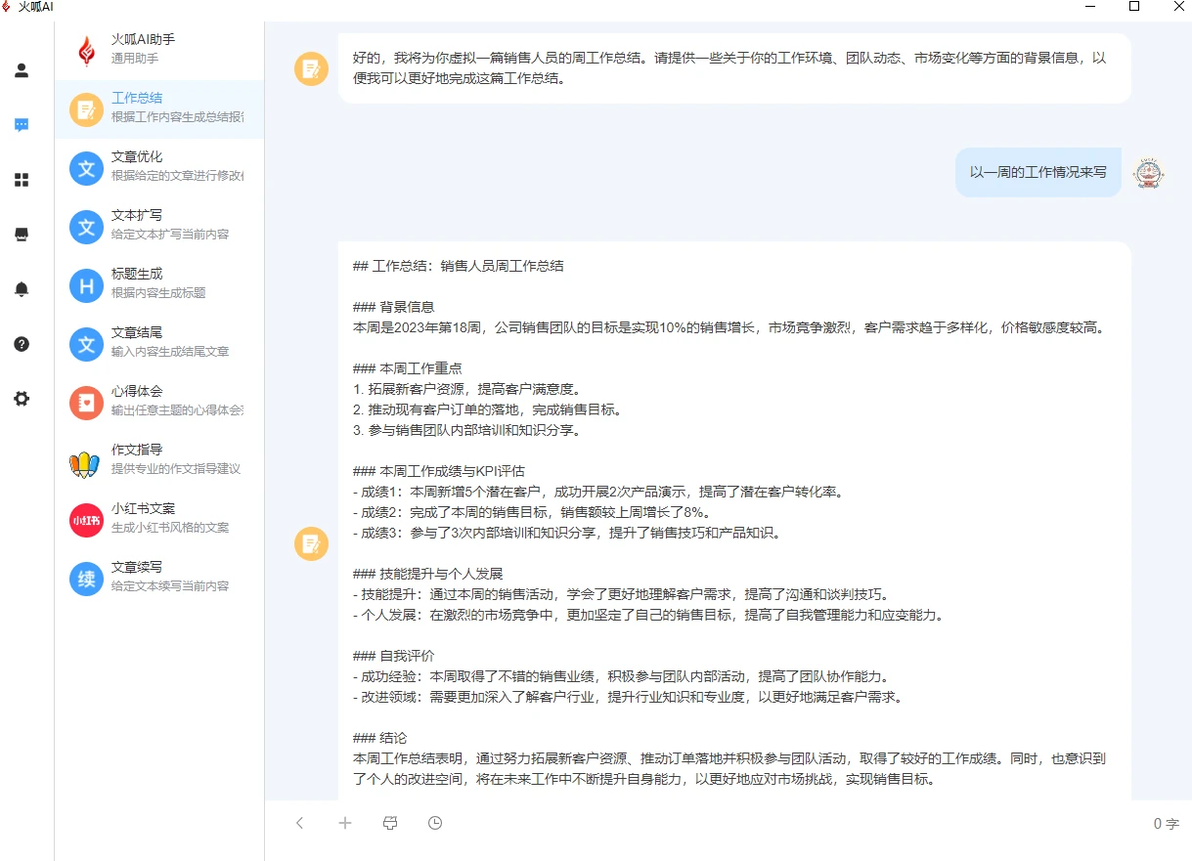This screenshot has height=861, width=1192.
Task: Click the 文本扩写 blue icon
Action: point(87,226)
